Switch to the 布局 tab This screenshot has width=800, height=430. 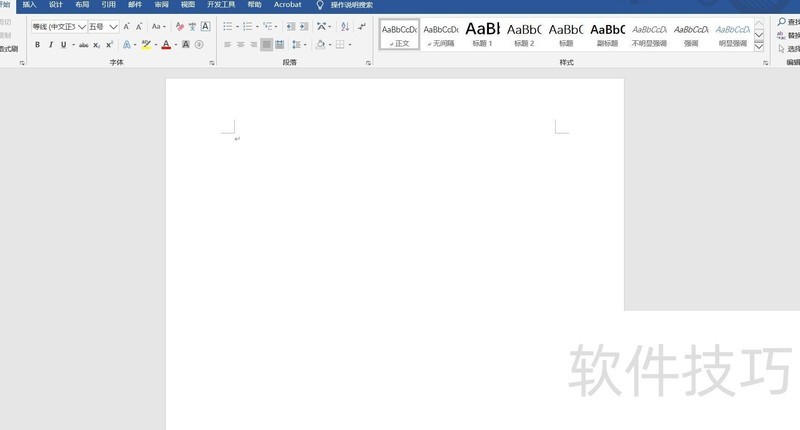[82, 5]
